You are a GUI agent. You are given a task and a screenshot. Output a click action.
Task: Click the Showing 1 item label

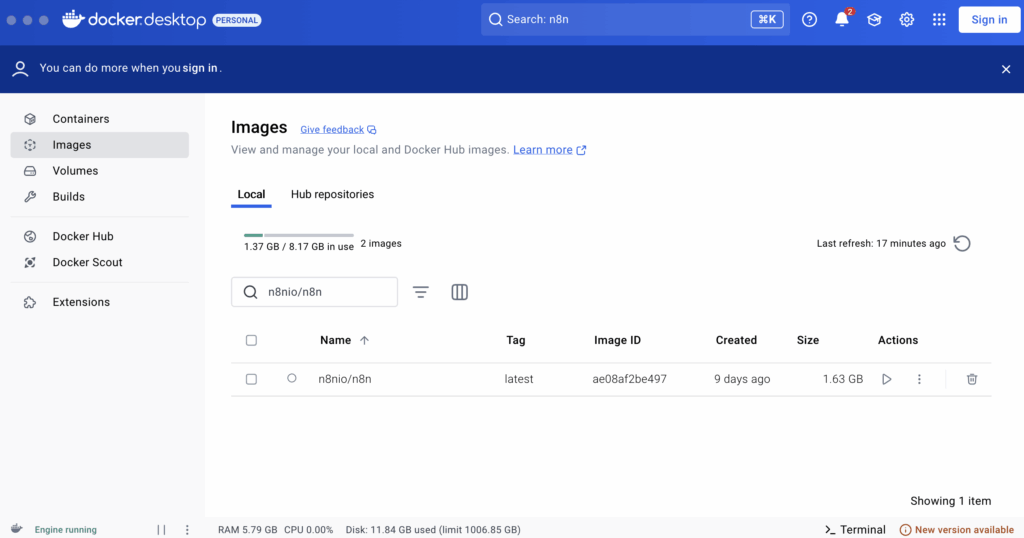pyautogui.click(x=951, y=501)
